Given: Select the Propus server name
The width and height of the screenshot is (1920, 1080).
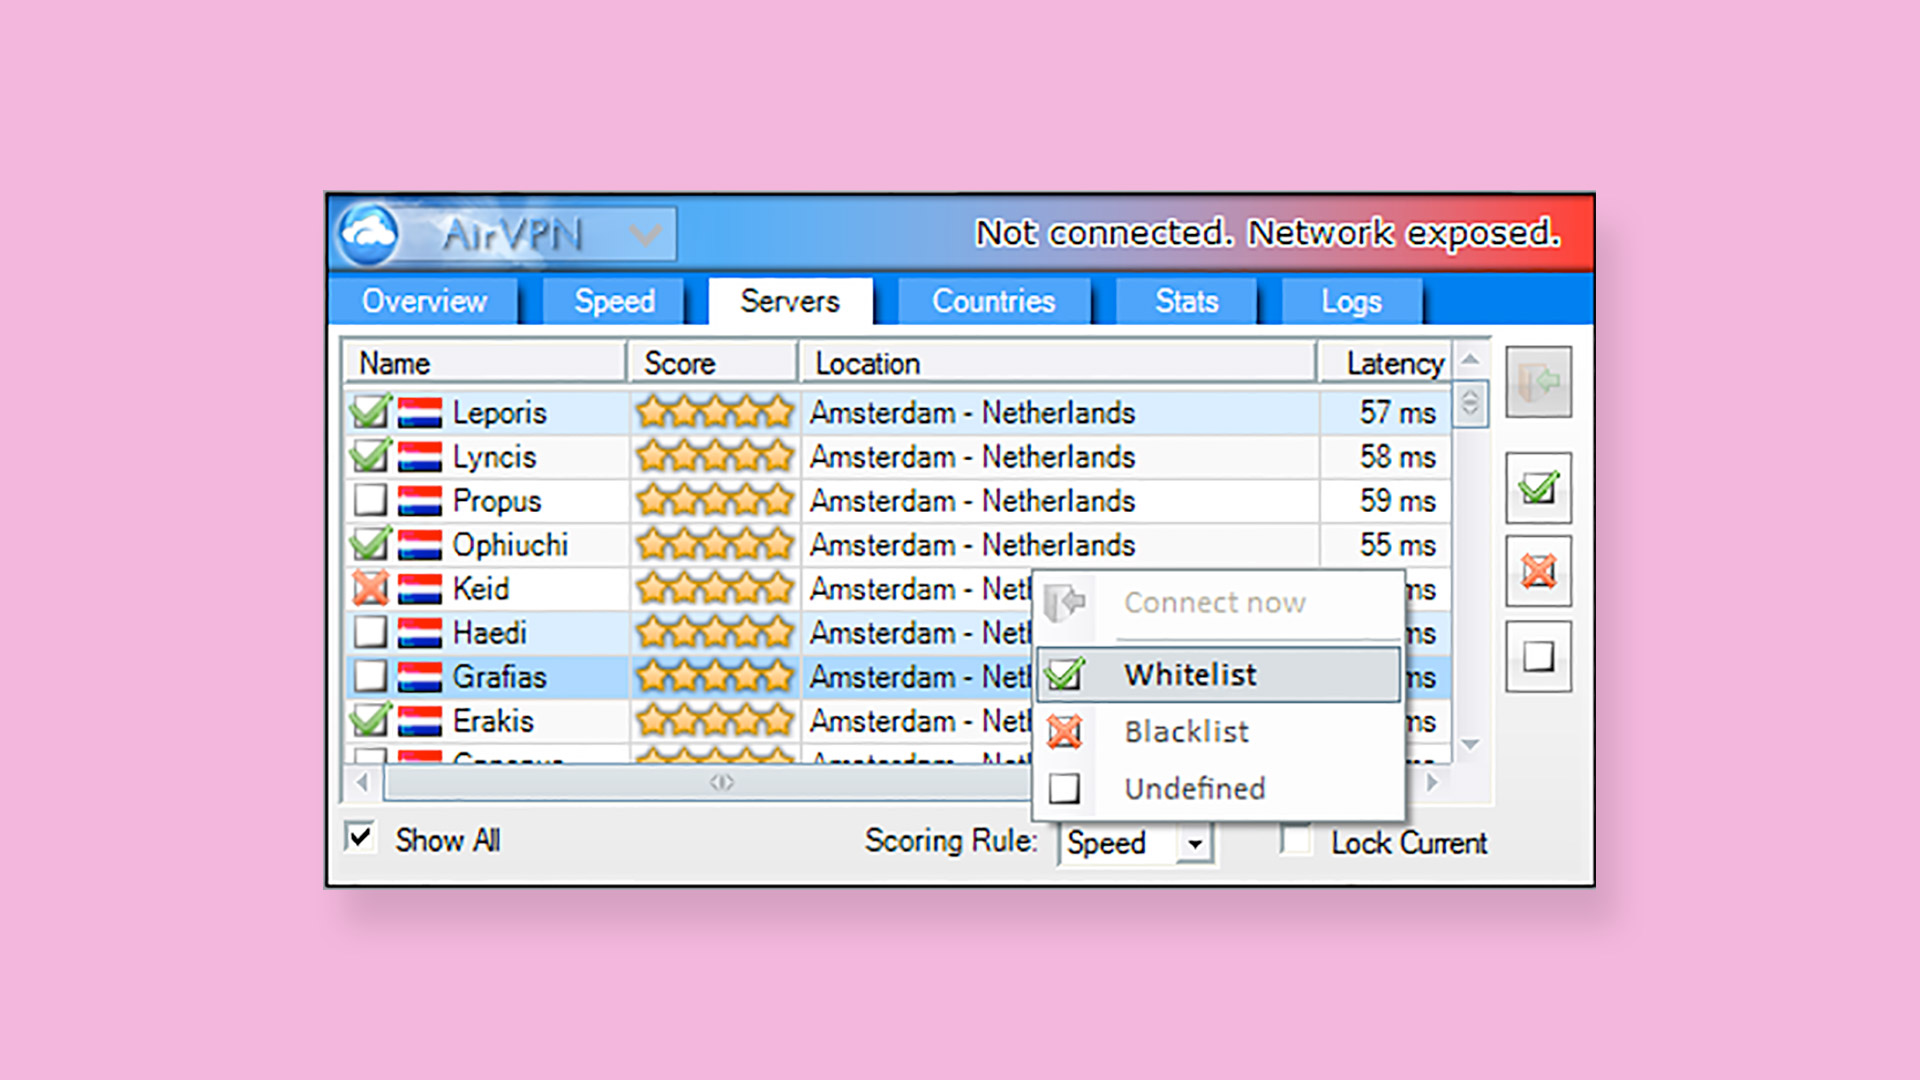Looking at the screenshot, I should pos(497,500).
